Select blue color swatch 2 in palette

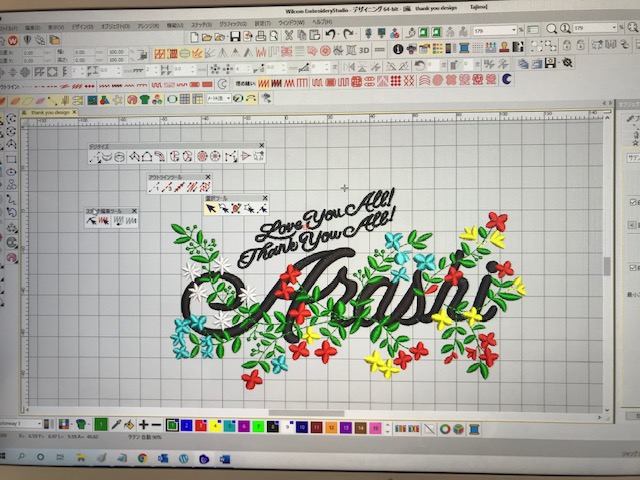(x=186, y=426)
